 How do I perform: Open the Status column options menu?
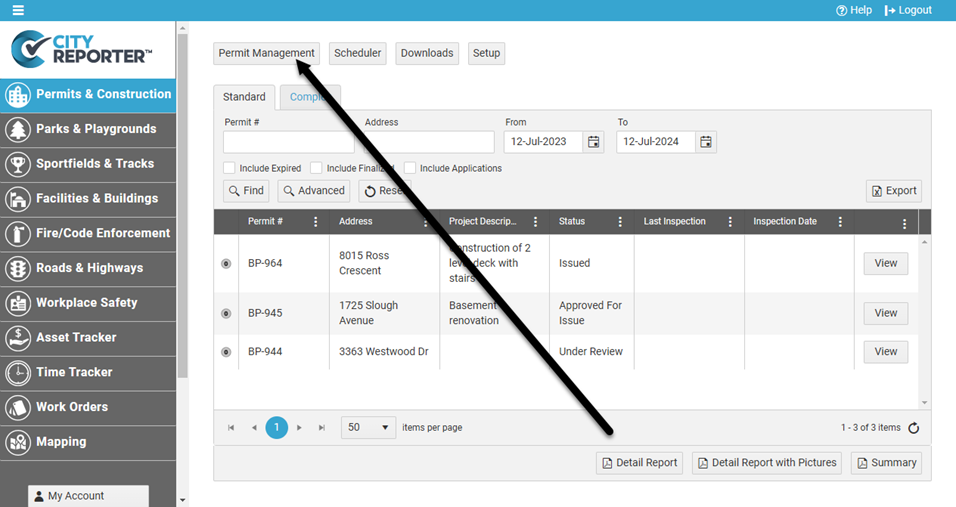point(621,222)
